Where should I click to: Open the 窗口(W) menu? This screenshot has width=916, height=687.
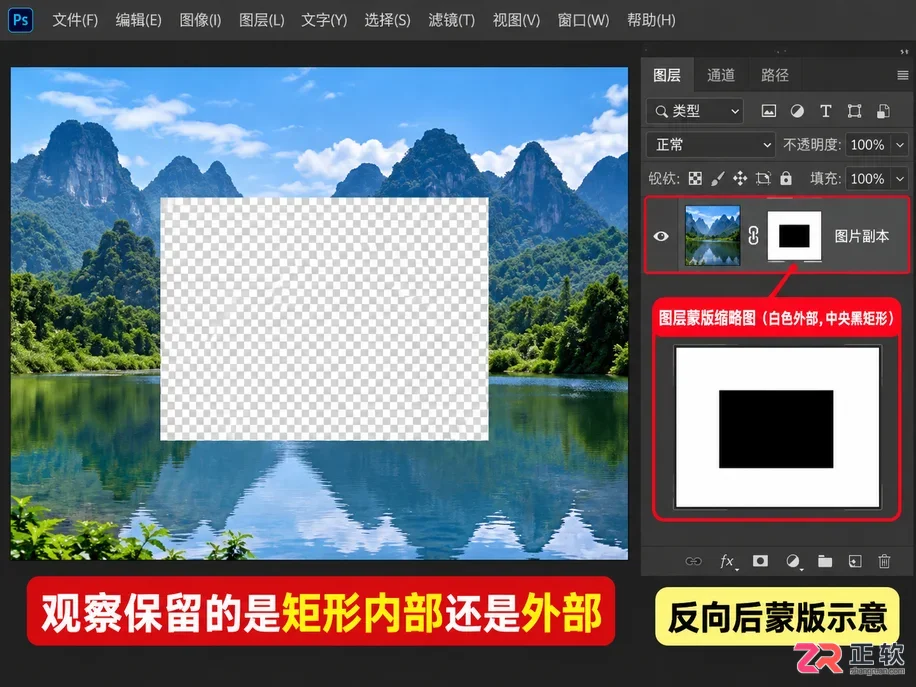(x=583, y=20)
